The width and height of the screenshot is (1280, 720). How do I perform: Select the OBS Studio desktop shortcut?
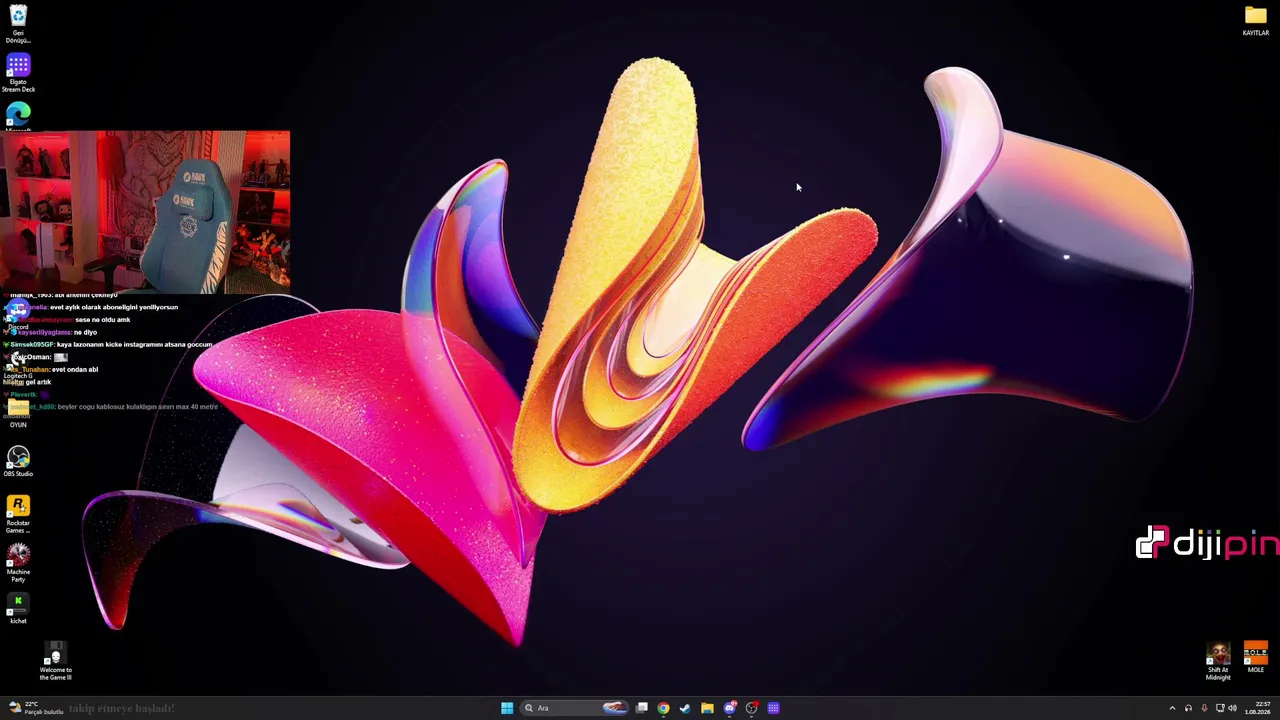(x=18, y=461)
